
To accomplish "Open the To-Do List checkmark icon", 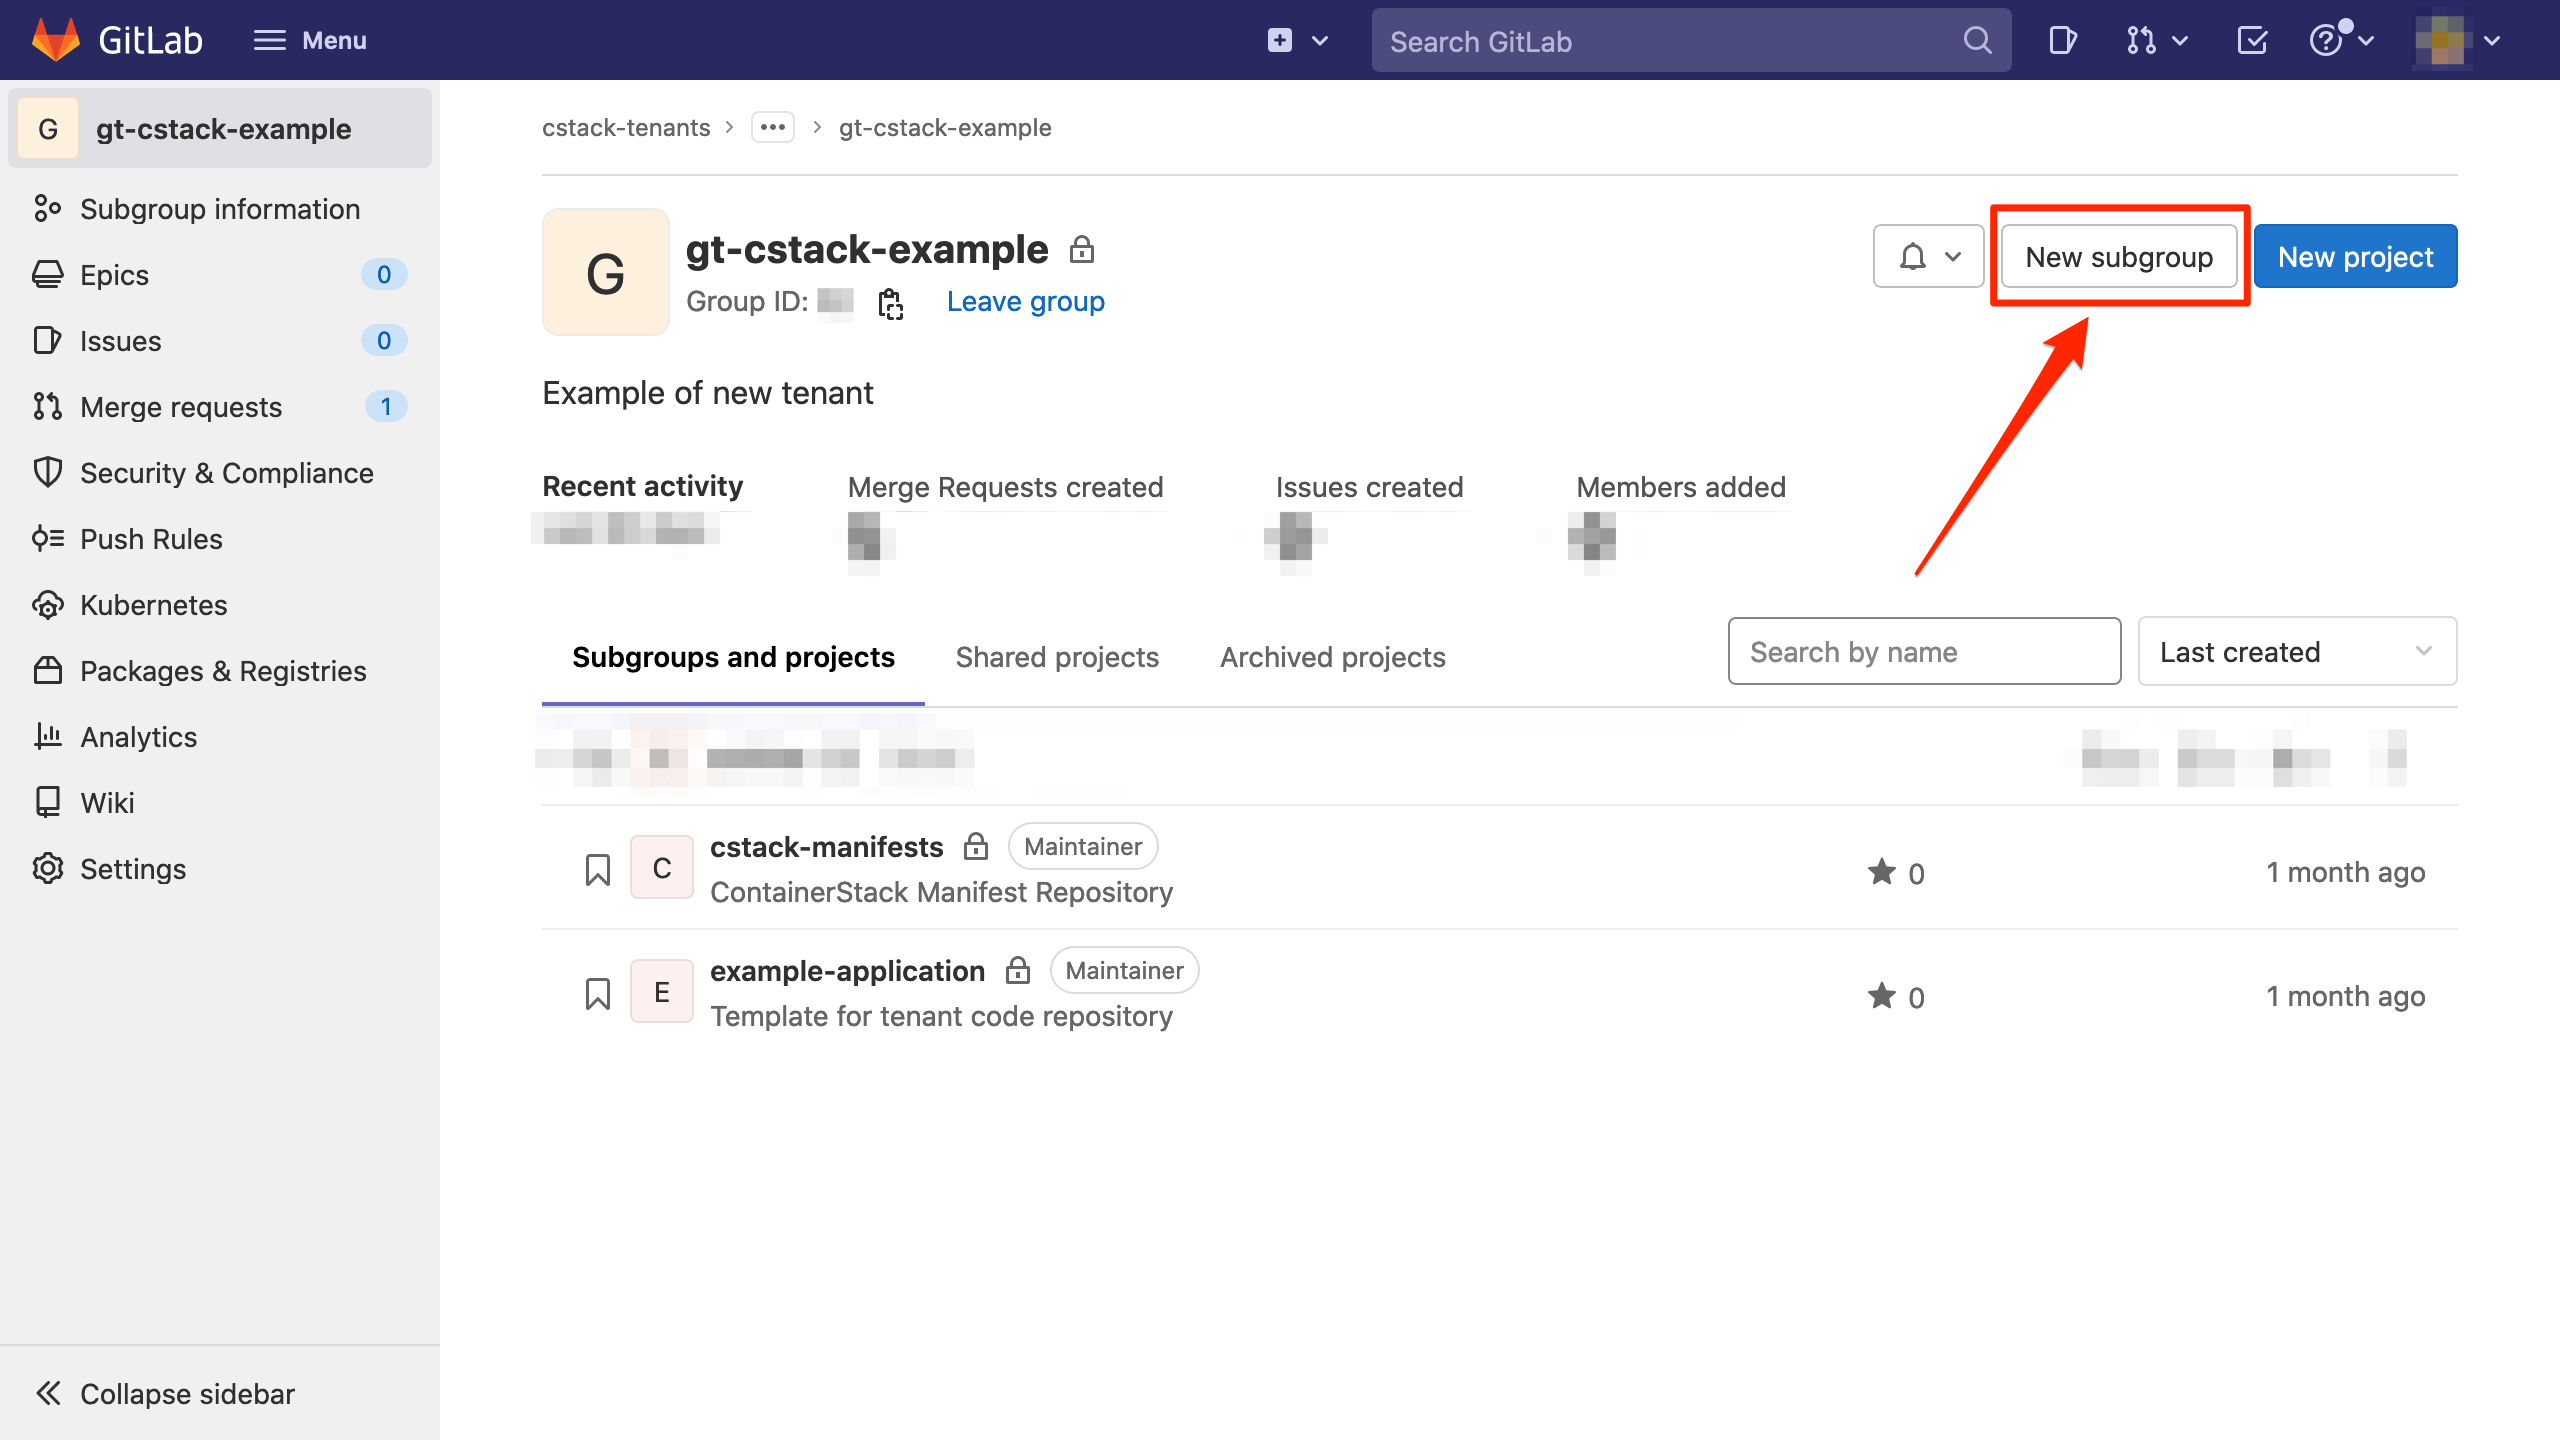I will click(2251, 40).
